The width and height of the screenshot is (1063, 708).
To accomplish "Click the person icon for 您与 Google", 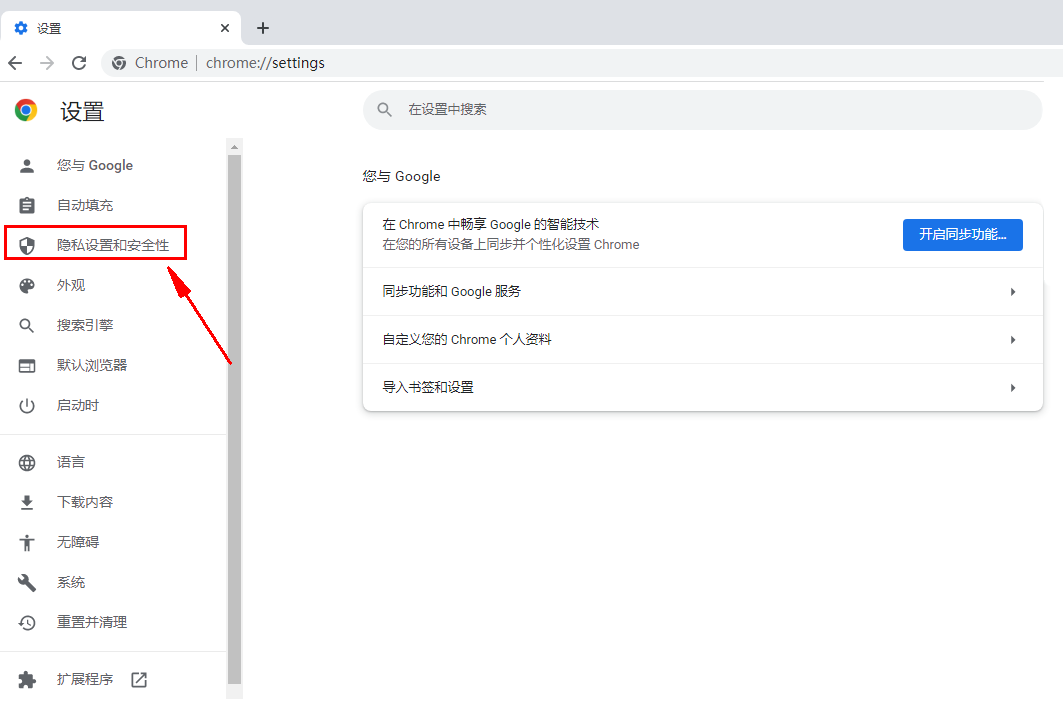I will (27, 165).
